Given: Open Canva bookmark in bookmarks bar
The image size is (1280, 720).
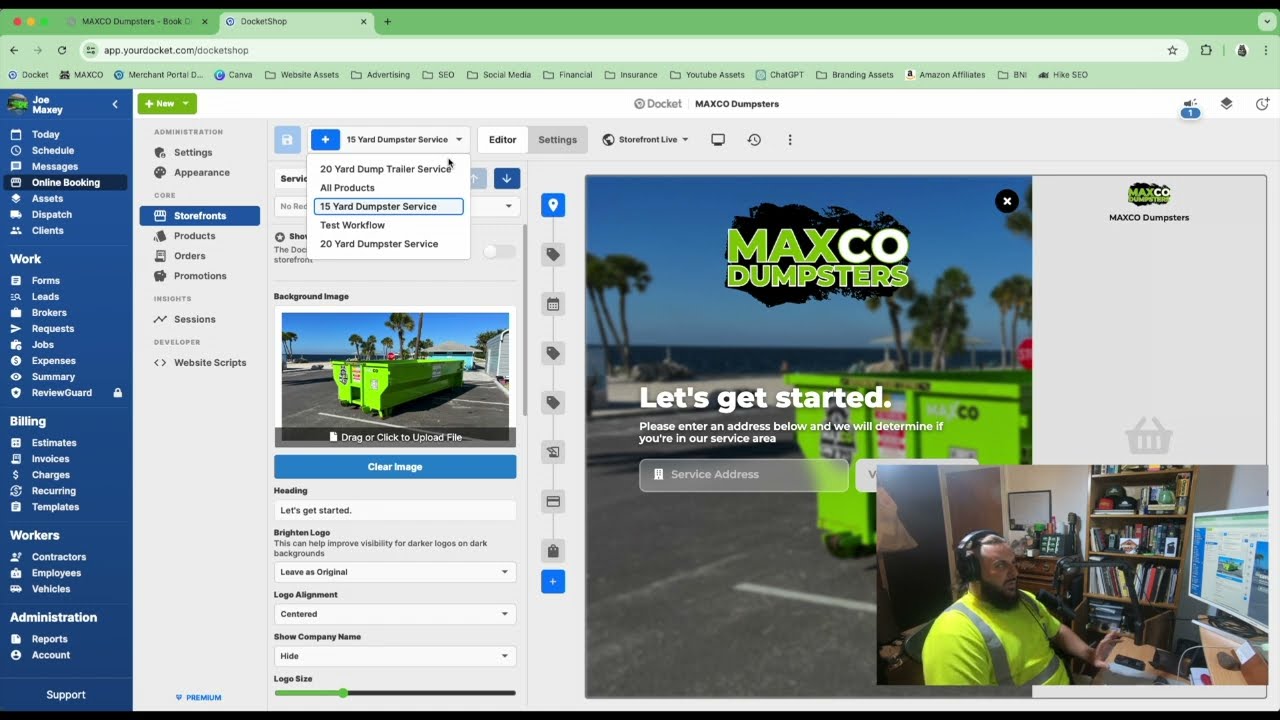Looking at the screenshot, I should (233, 75).
